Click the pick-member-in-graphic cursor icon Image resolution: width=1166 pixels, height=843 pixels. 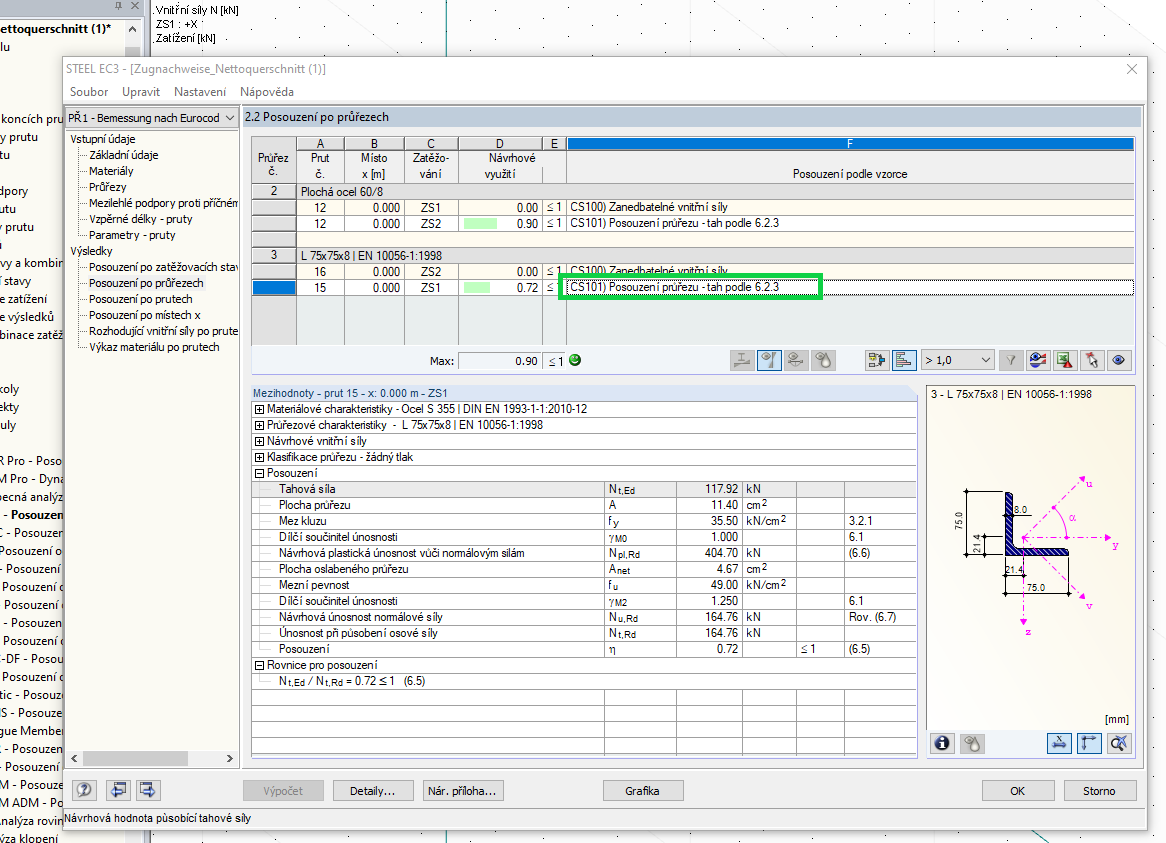click(1092, 361)
